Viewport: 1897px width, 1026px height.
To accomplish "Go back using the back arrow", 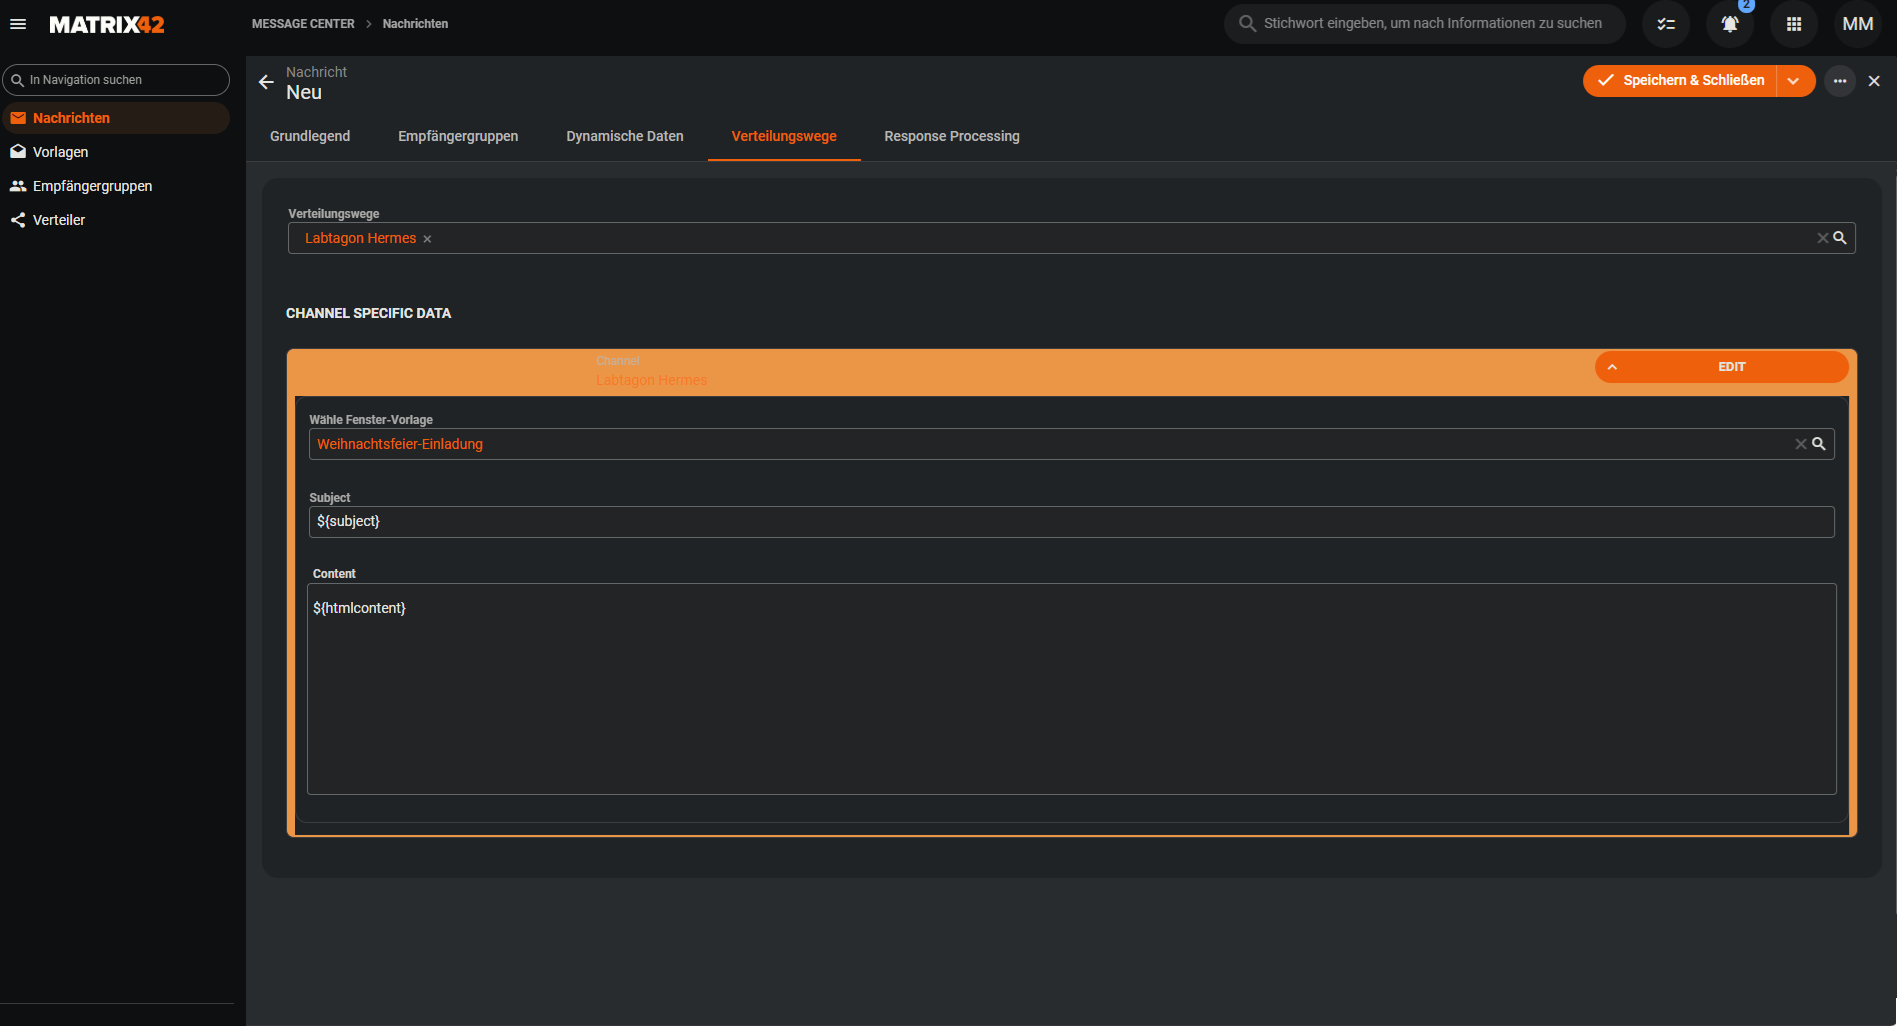I will 266,82.
